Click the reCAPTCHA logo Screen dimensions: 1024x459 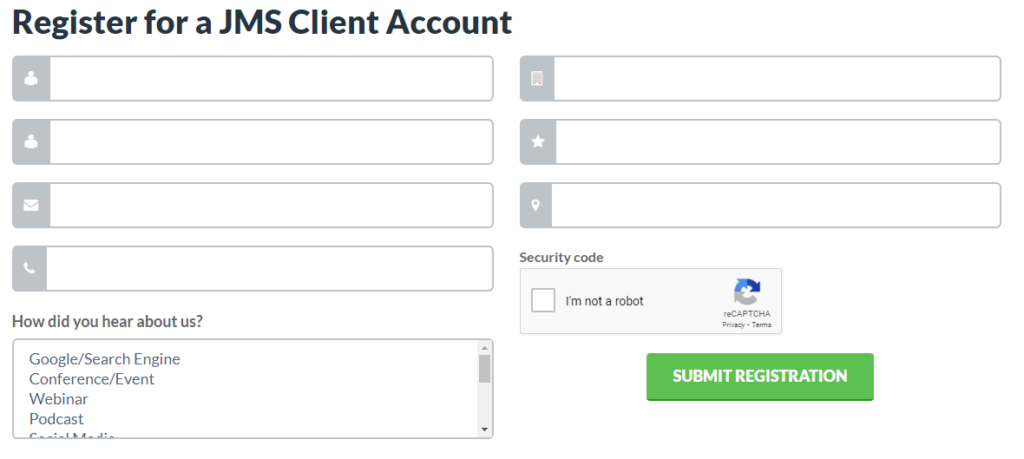tap(746, 292)
